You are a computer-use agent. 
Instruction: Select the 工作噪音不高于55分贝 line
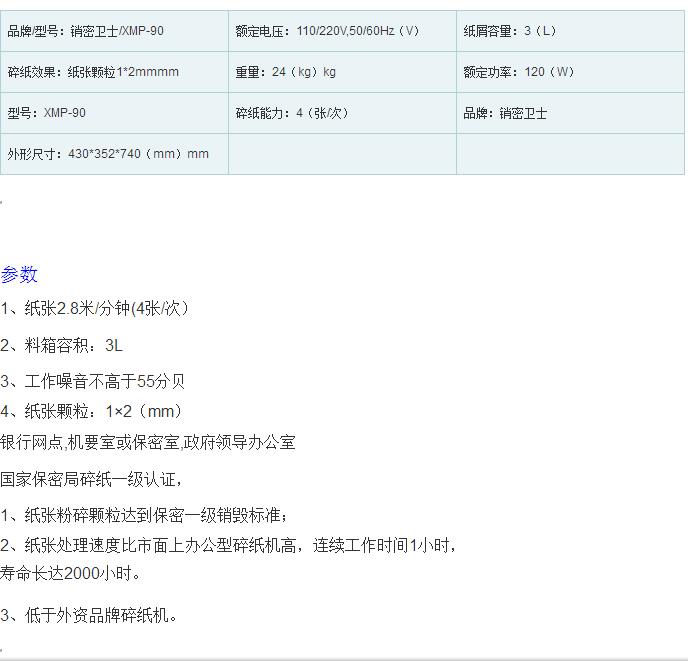click(x=93, y=381)
